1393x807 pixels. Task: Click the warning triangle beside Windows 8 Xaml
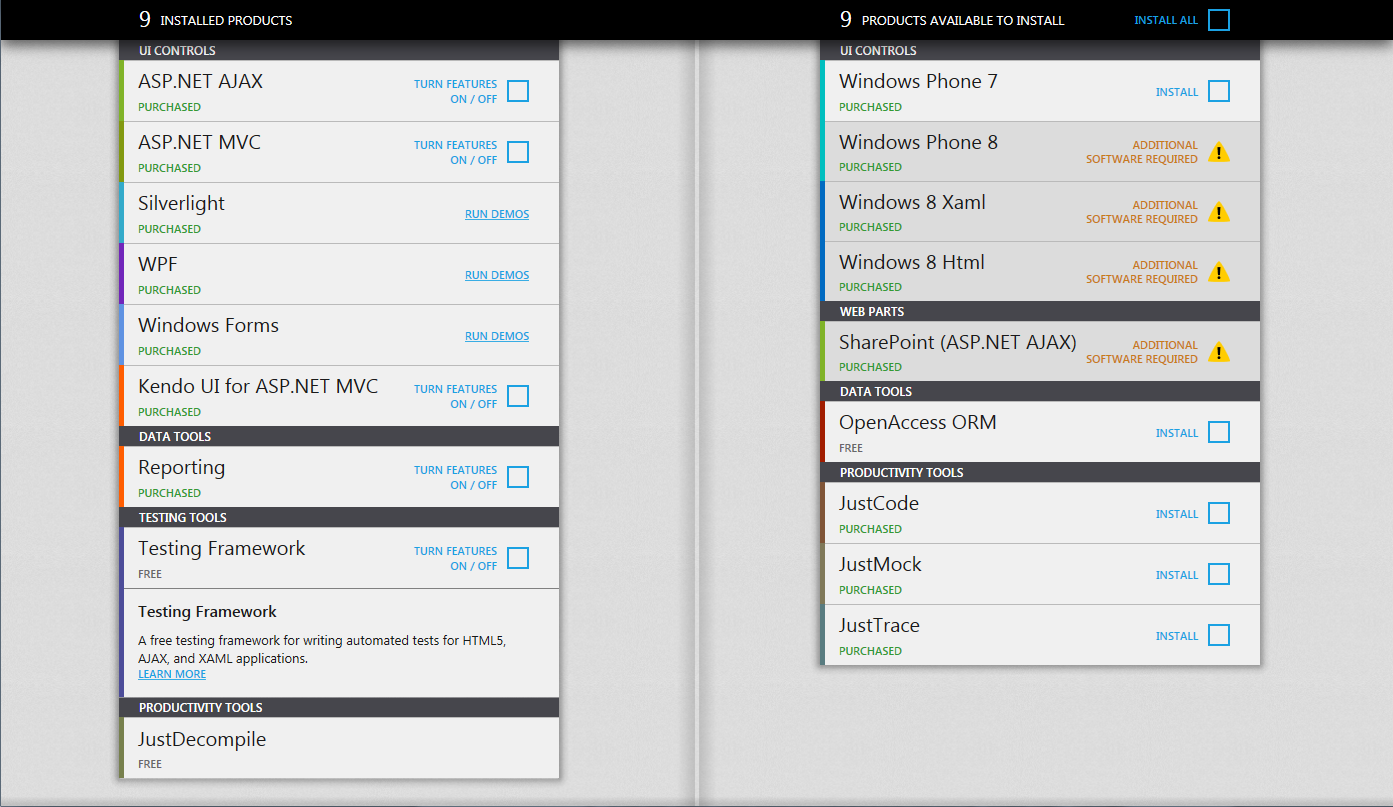point(1218,212)
